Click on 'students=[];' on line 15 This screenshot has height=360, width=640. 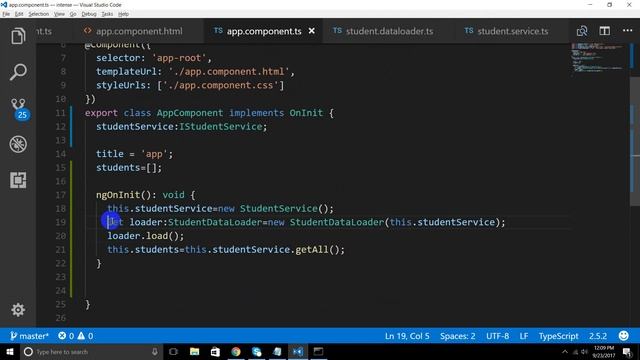pos(129,167)
